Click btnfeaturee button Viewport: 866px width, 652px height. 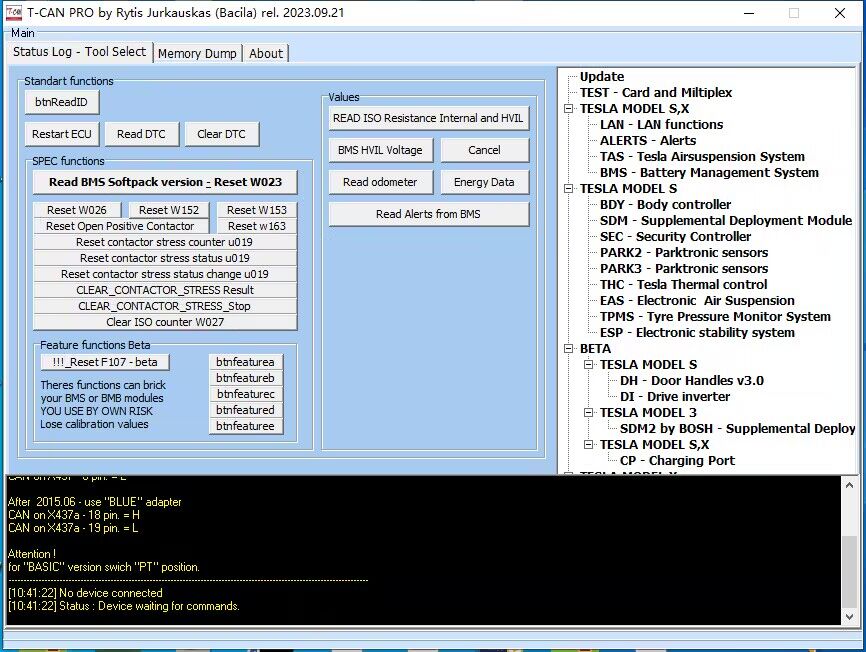246,426
